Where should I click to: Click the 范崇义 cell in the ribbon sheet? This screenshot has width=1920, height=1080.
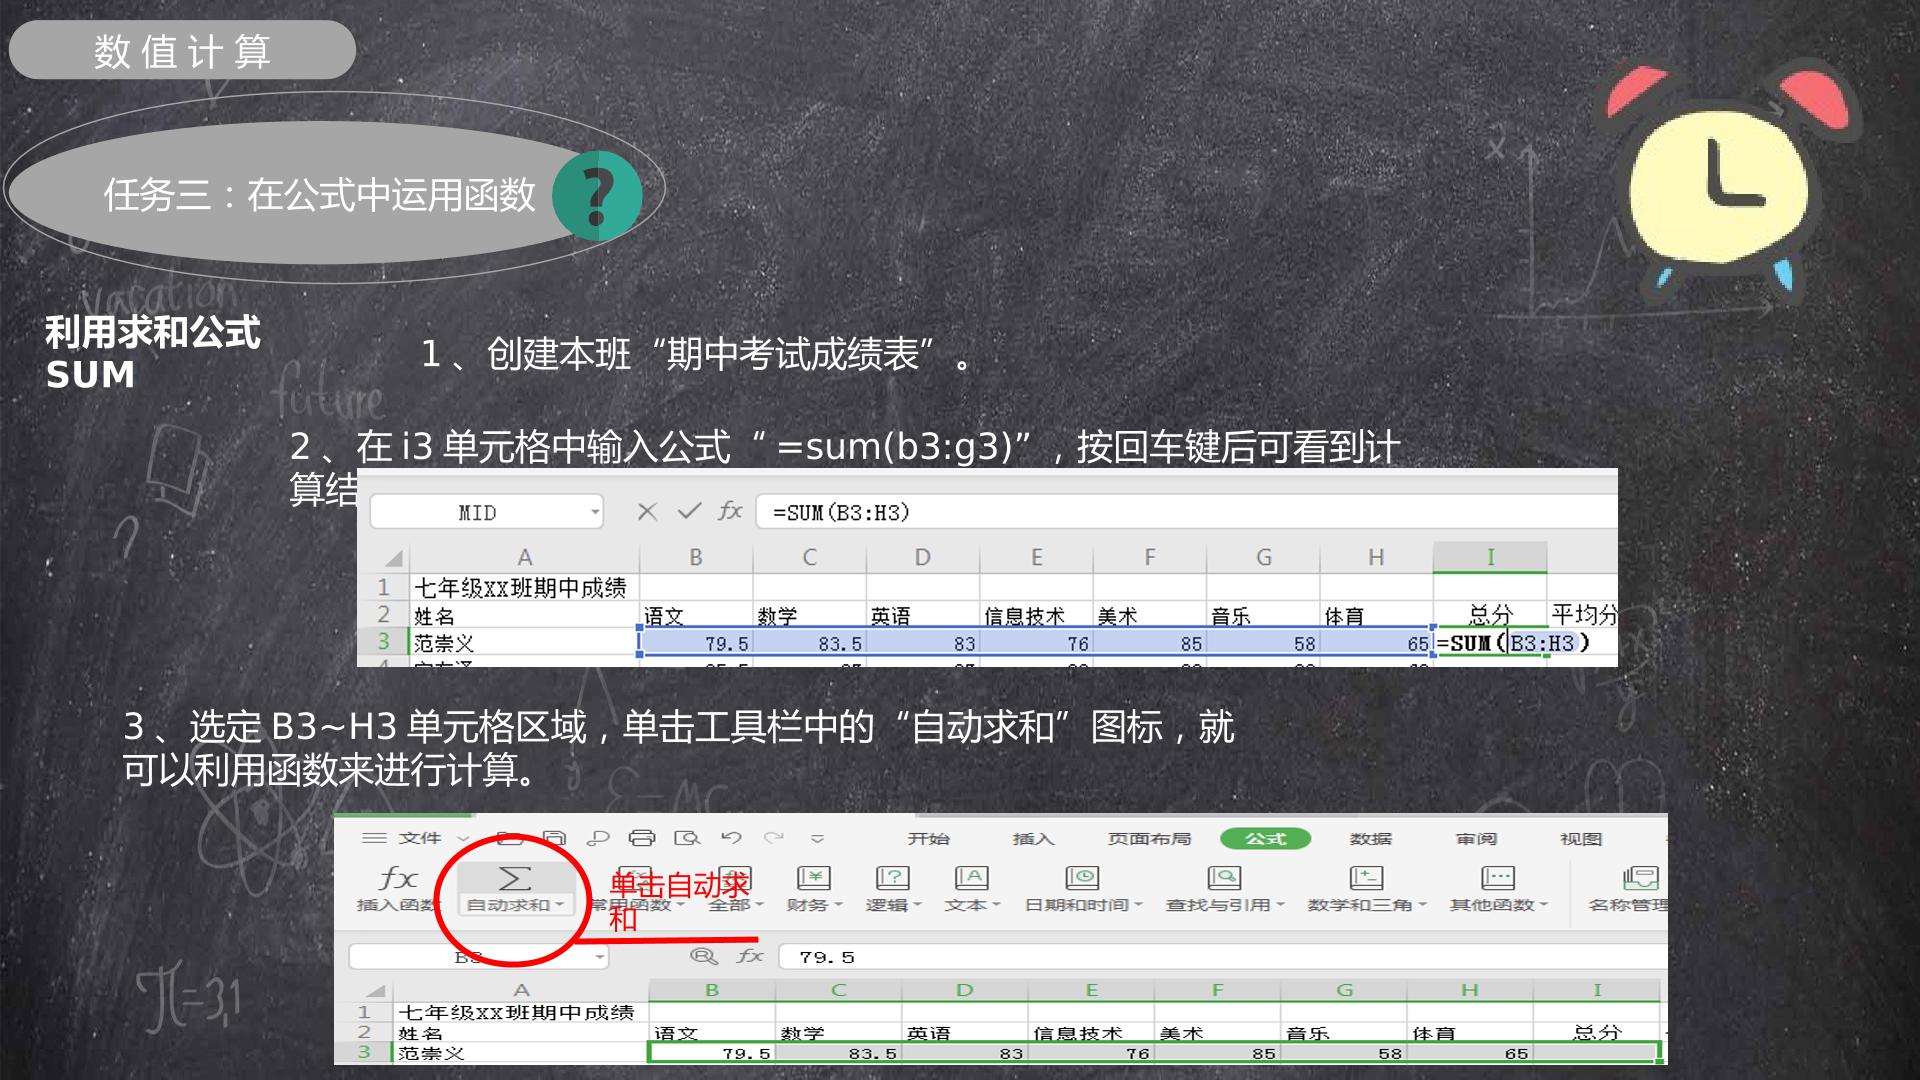(520, 1052)
